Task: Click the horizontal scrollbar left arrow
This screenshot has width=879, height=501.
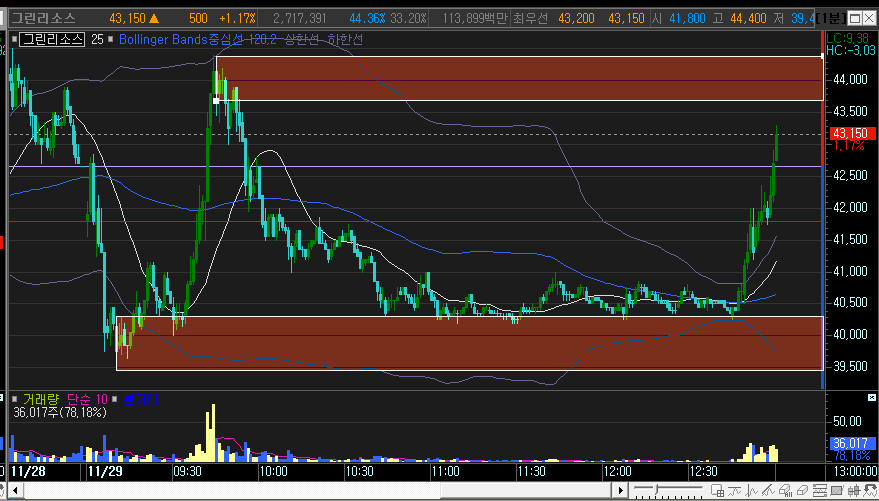Action: (x=16, y=490)
